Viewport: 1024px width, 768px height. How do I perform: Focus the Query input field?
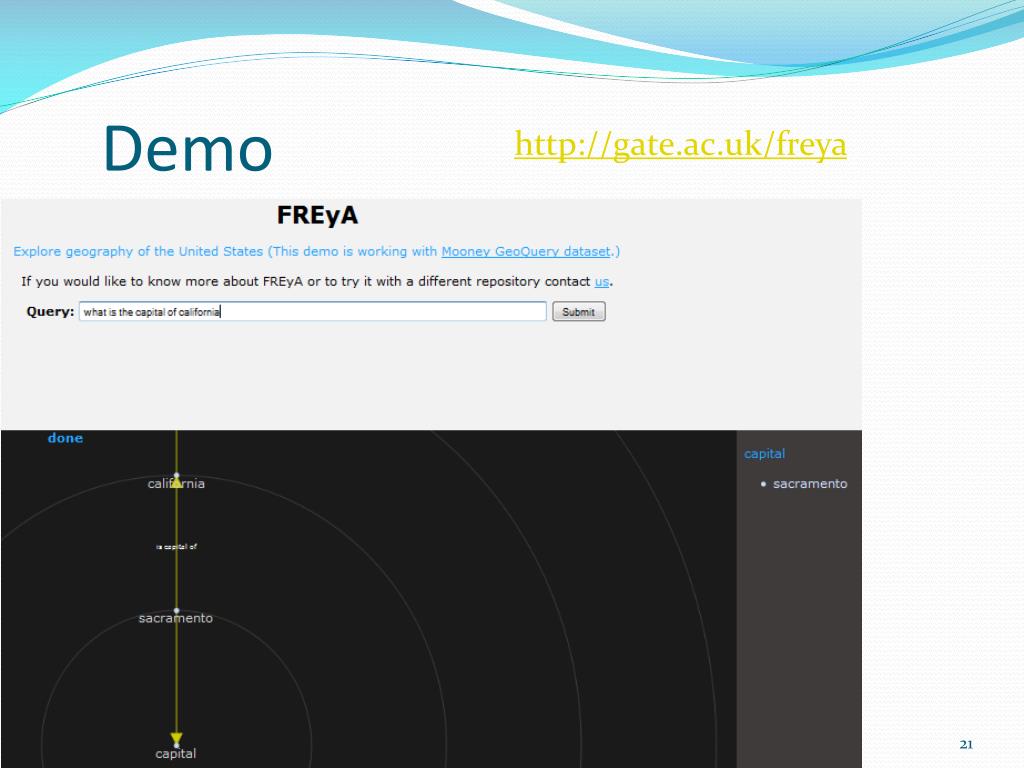313,312
